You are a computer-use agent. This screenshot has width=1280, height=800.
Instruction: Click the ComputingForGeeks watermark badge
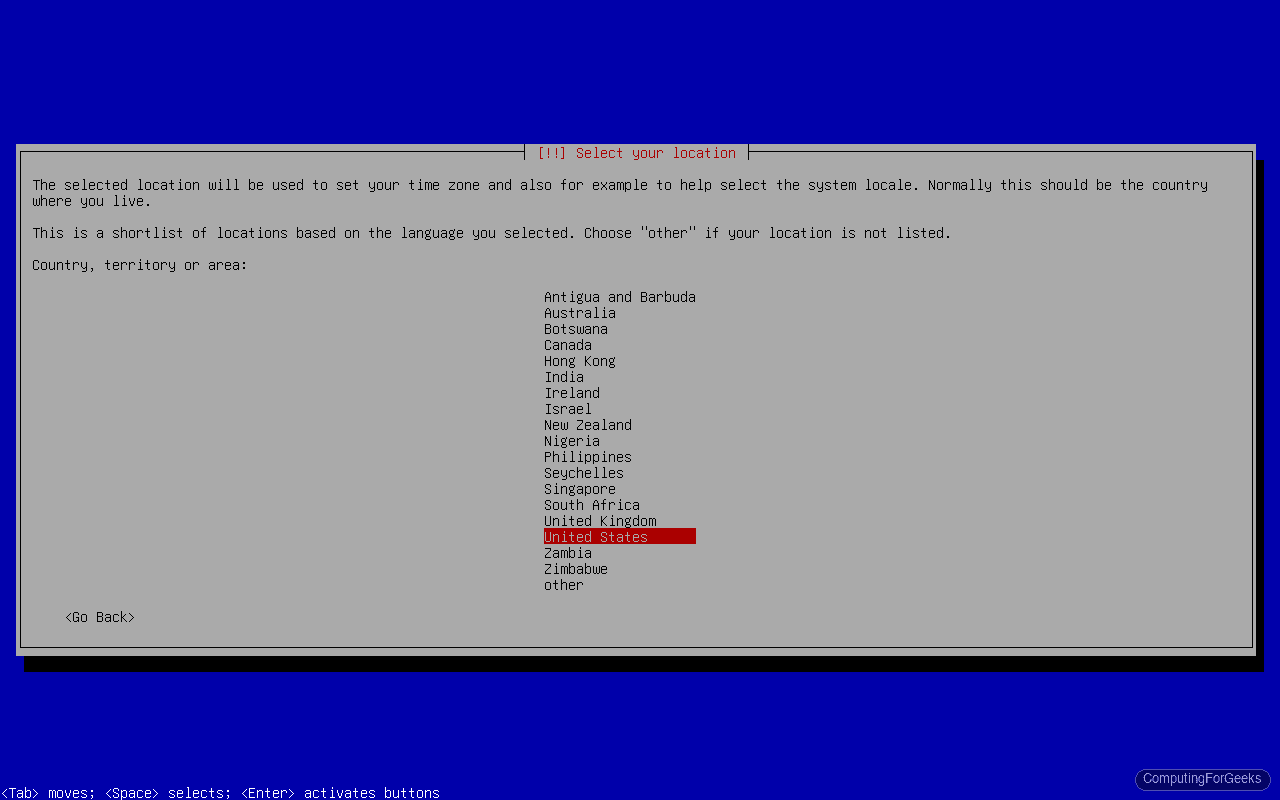pos(1202,779)
